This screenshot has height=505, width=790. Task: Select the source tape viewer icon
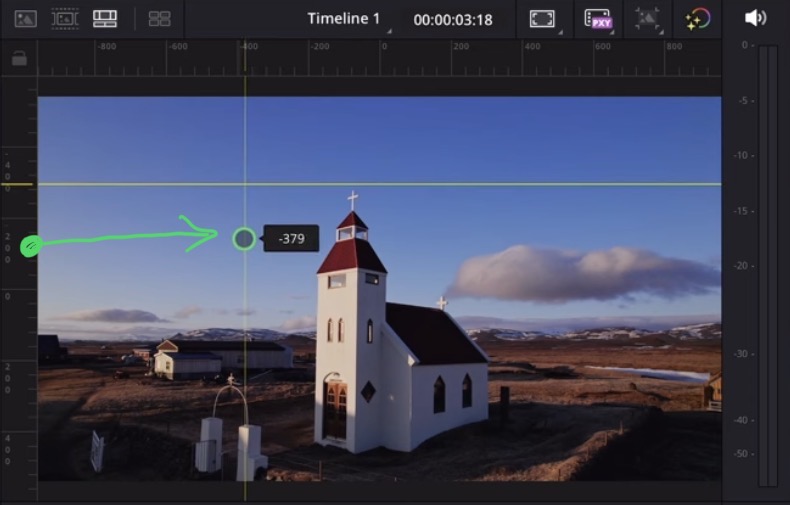pyautogui.click(x=65, y=18)
